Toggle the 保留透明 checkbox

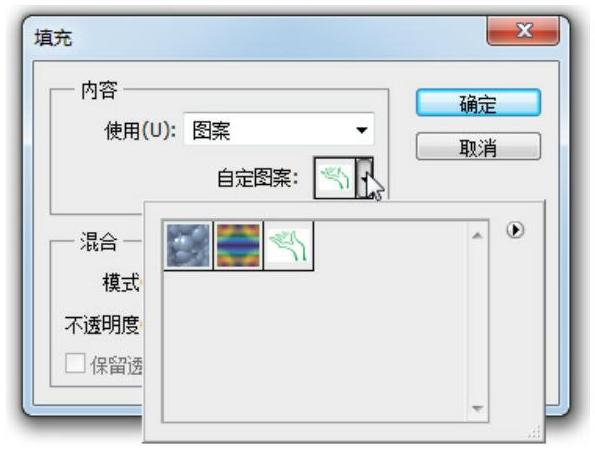75,363
